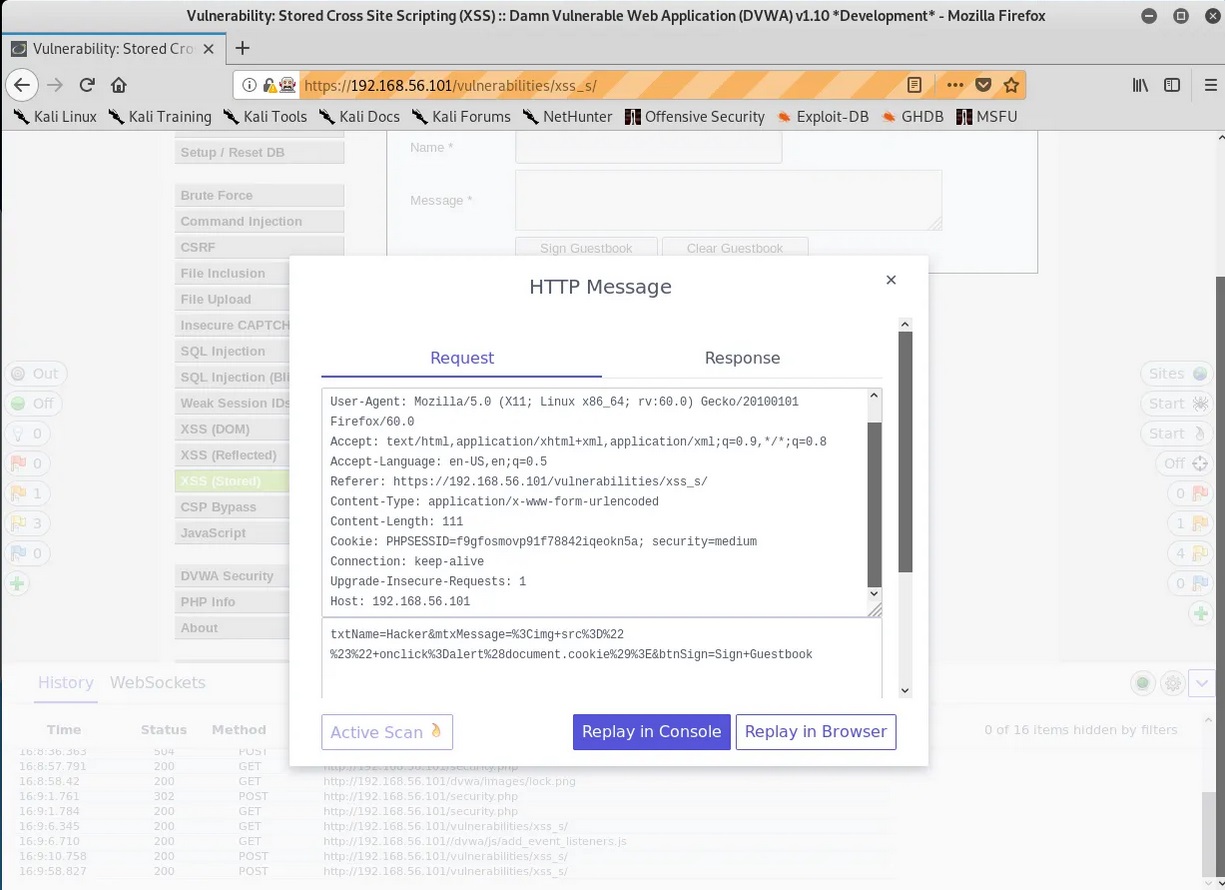Open the Offensive Security bookmark
Screen dimensions: 1225x890
695,116
